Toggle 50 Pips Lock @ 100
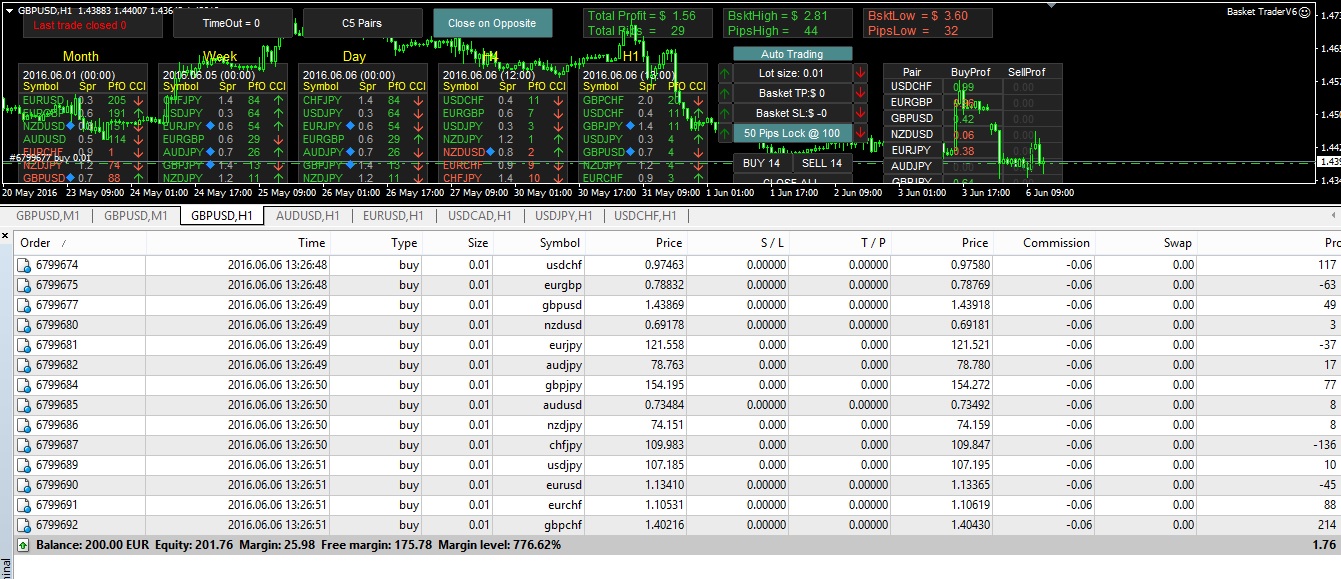Screen dimensions: 1341x579 (x=792, y=133)
